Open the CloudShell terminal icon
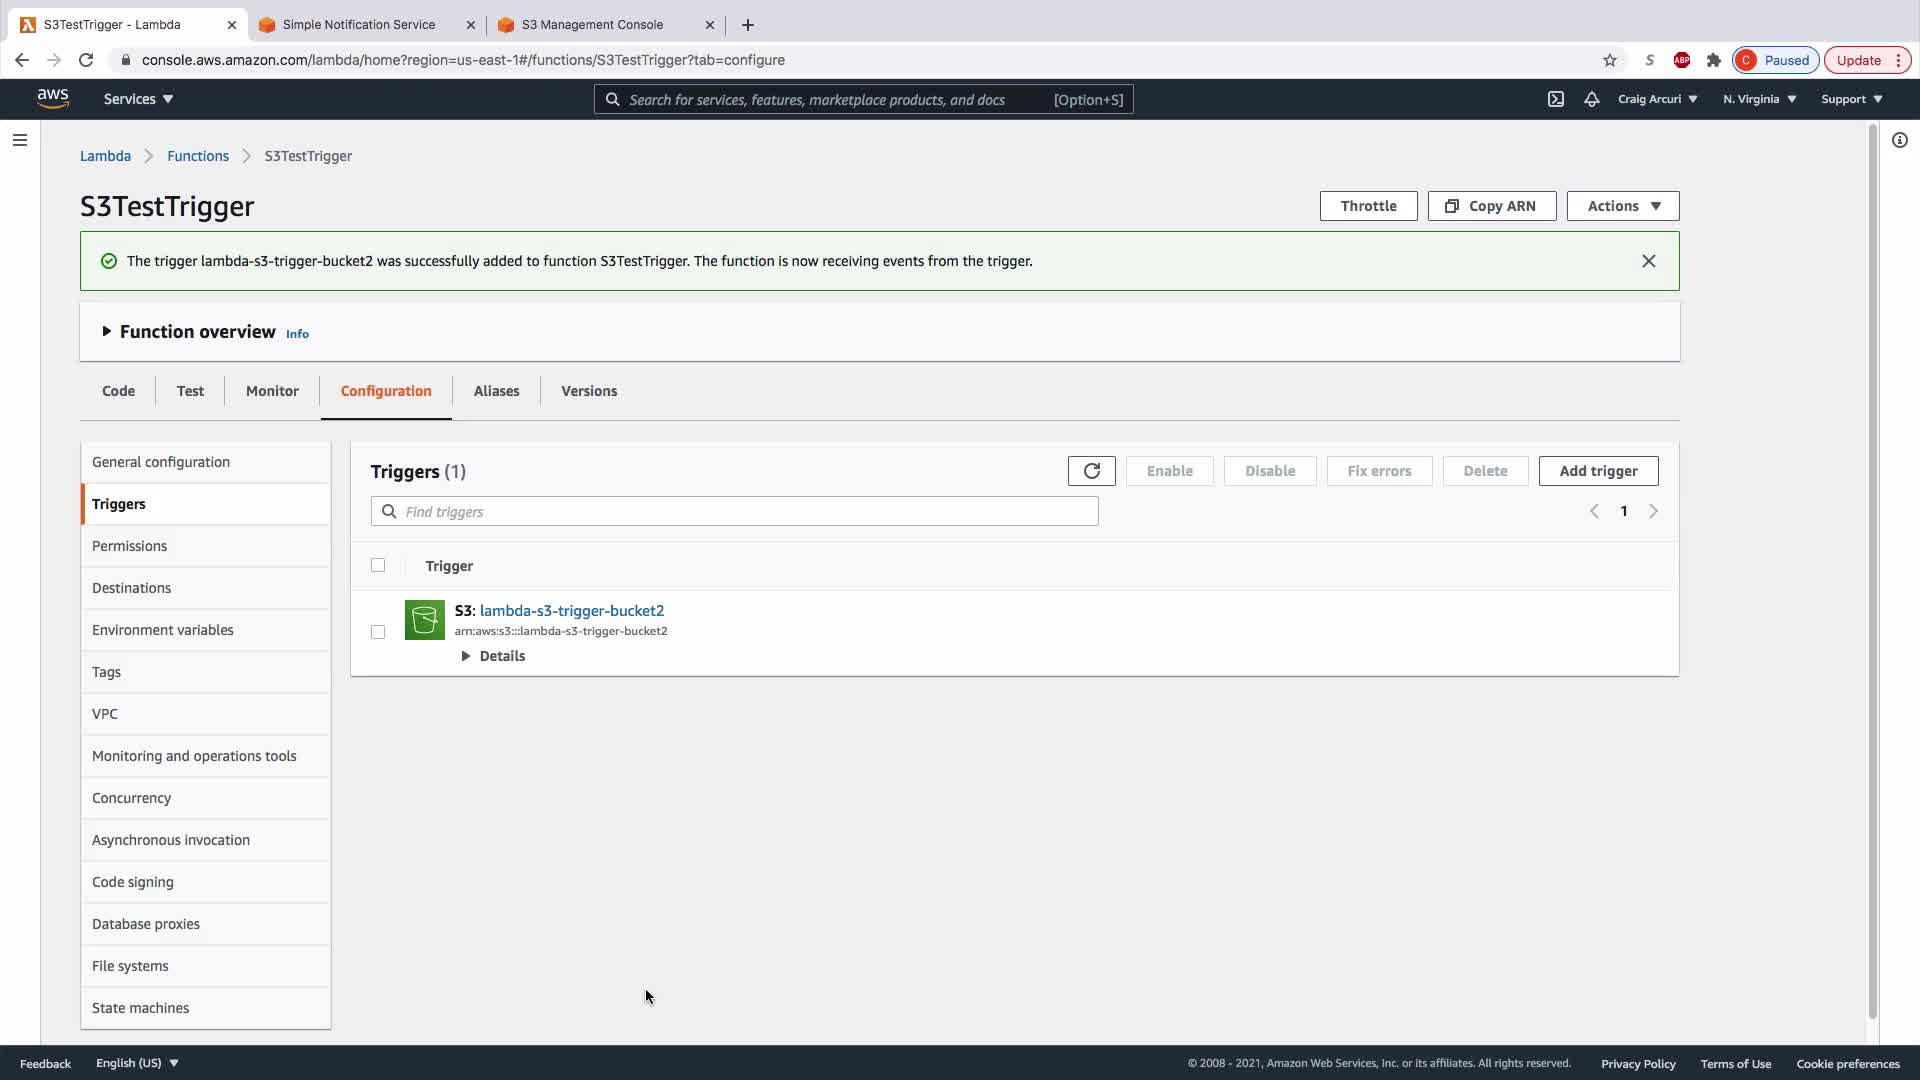Screen dimensions: 1920x1080 coord(1555,99)
